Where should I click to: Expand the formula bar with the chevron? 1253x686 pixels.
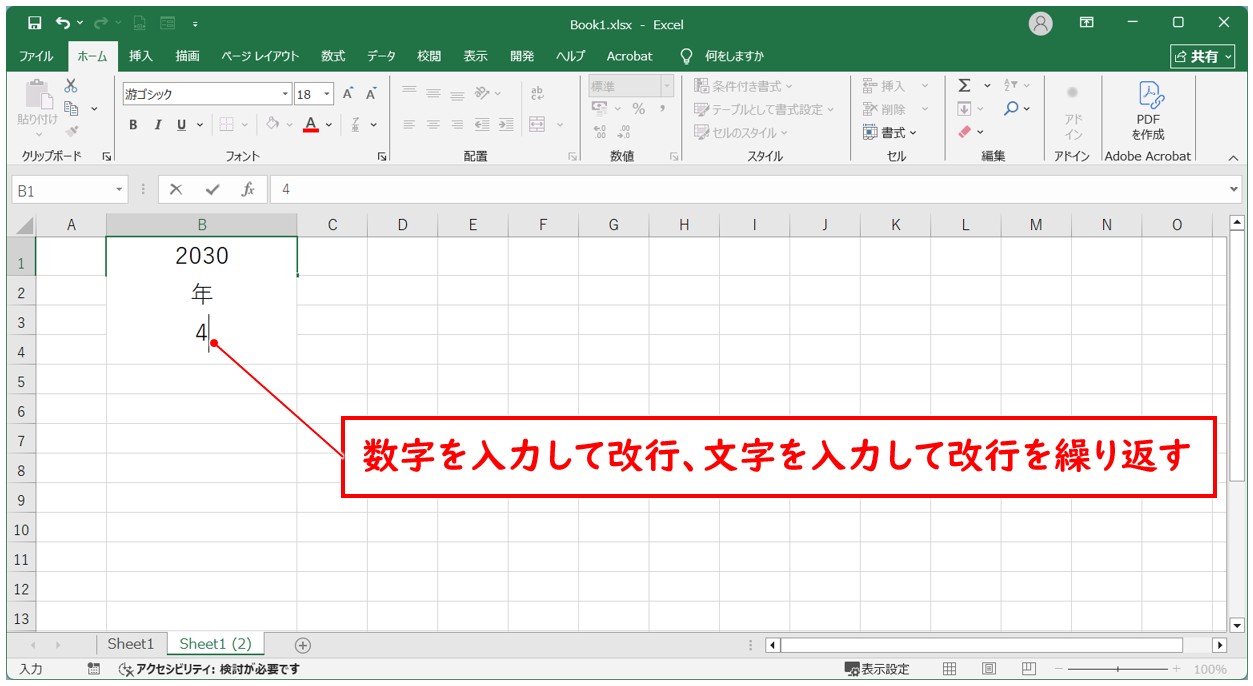pos(1234,189)
